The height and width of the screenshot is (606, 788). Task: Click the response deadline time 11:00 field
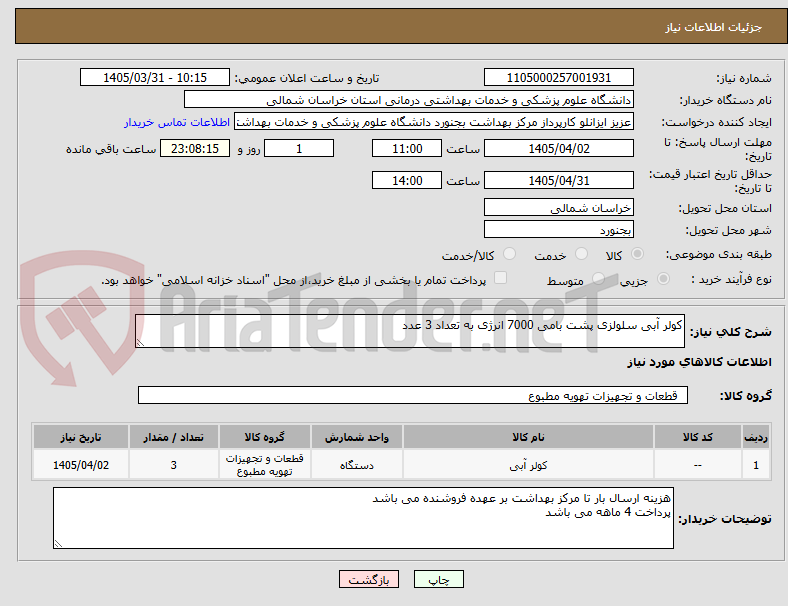click(x=407, y=148)
